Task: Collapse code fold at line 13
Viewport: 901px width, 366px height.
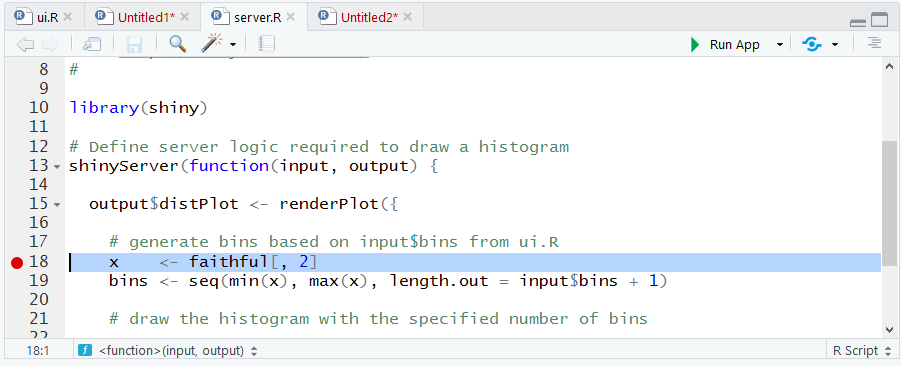Action: coord(57,167)
